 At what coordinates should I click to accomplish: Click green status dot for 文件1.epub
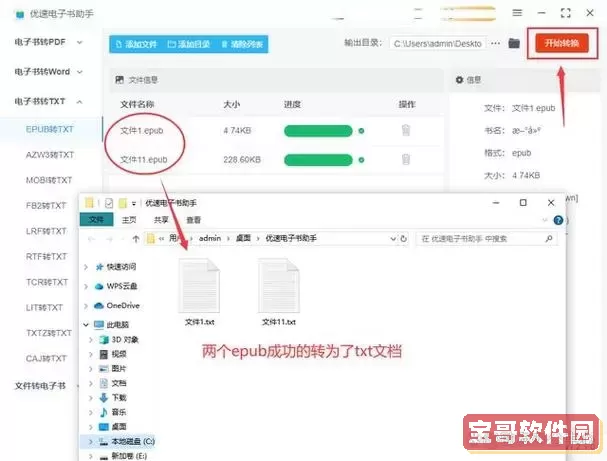361,131
